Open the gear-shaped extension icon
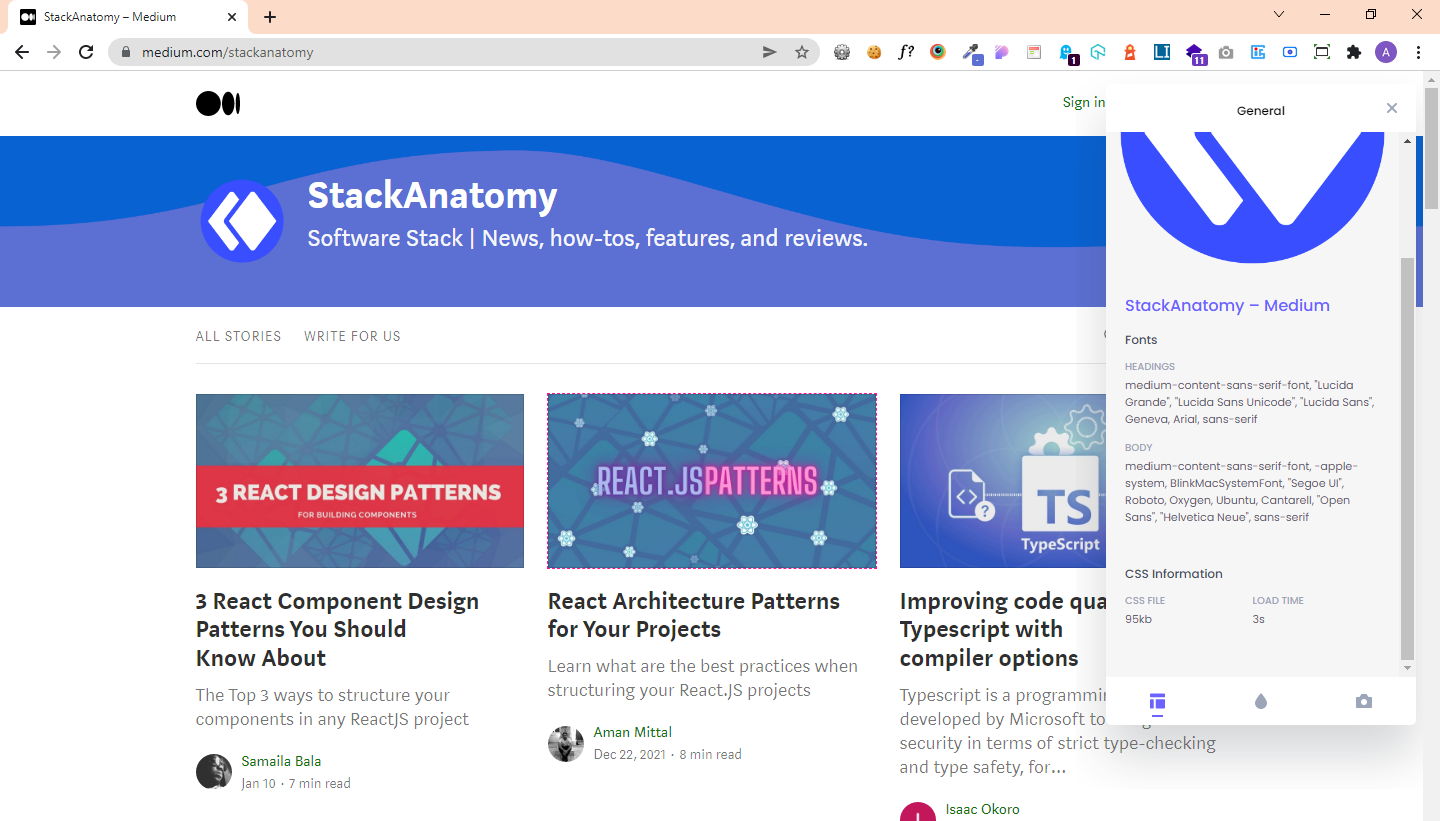Viewport: 1440px width, 821px height. coord(842,52)
